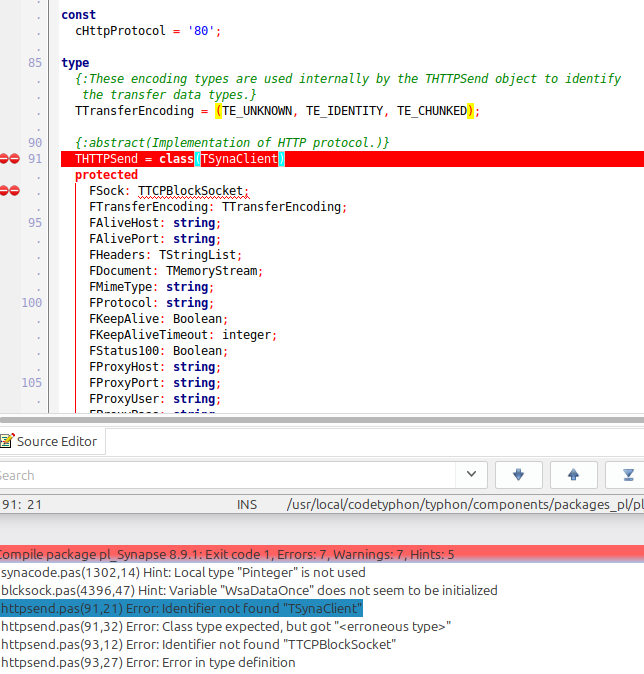This screenshot has width=644, height=674.
Task: Select the 'Identifier not found TSynaClient' error message
Action: click(181, 608)
